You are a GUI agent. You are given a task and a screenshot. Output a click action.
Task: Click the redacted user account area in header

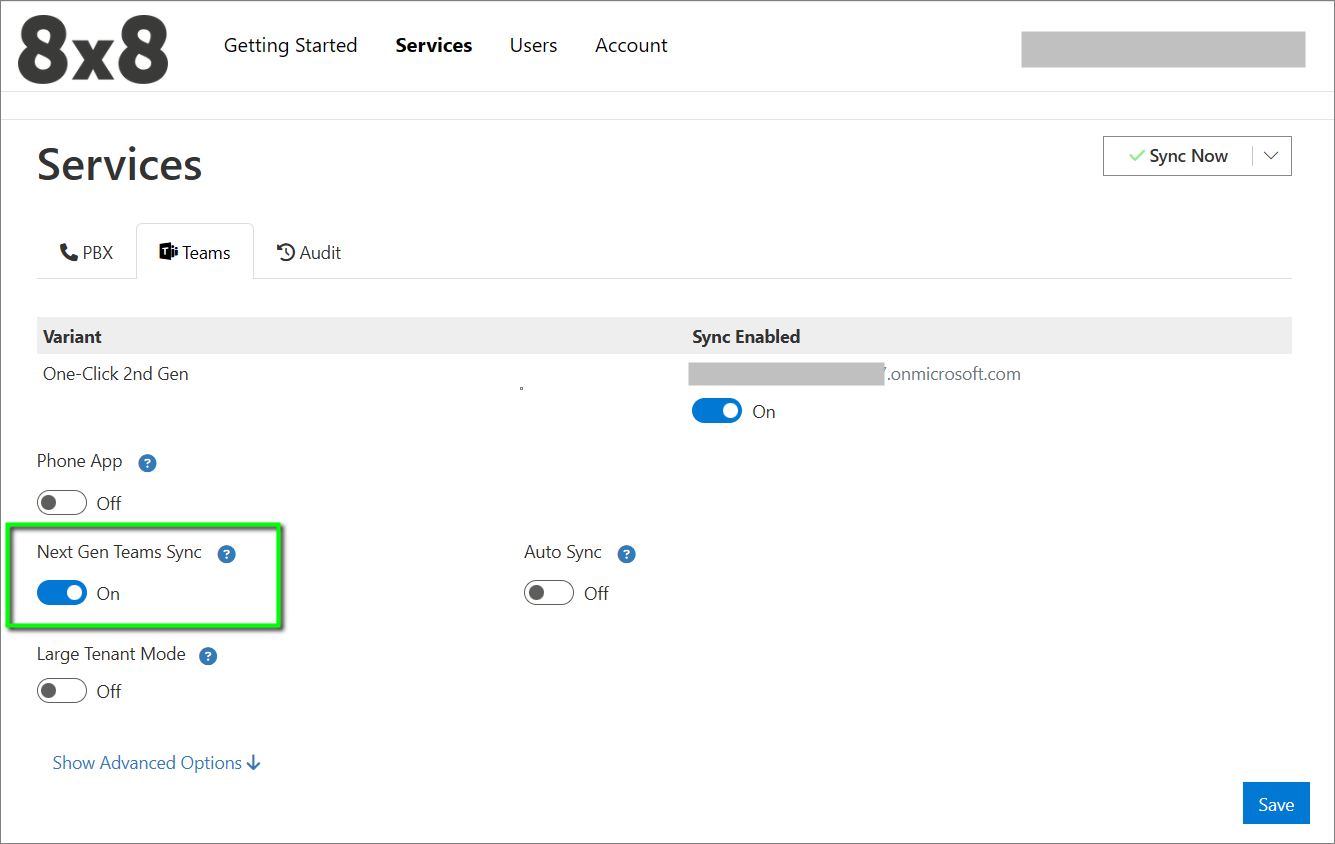click(x=1163, y=49)
